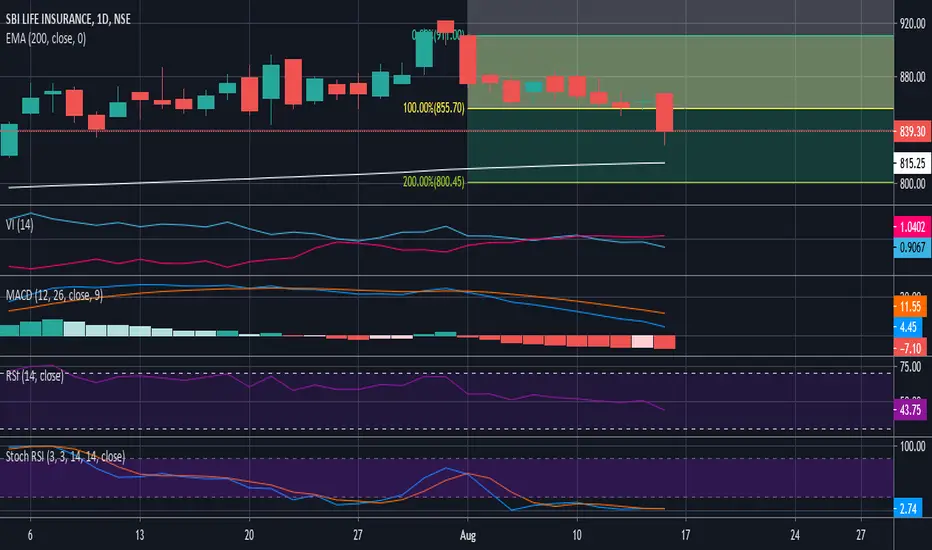Viewport: 932px width, 550px height.
Task: Click the Aug label on the time axis
Action: pyautogui.click(x=468, y=535)
